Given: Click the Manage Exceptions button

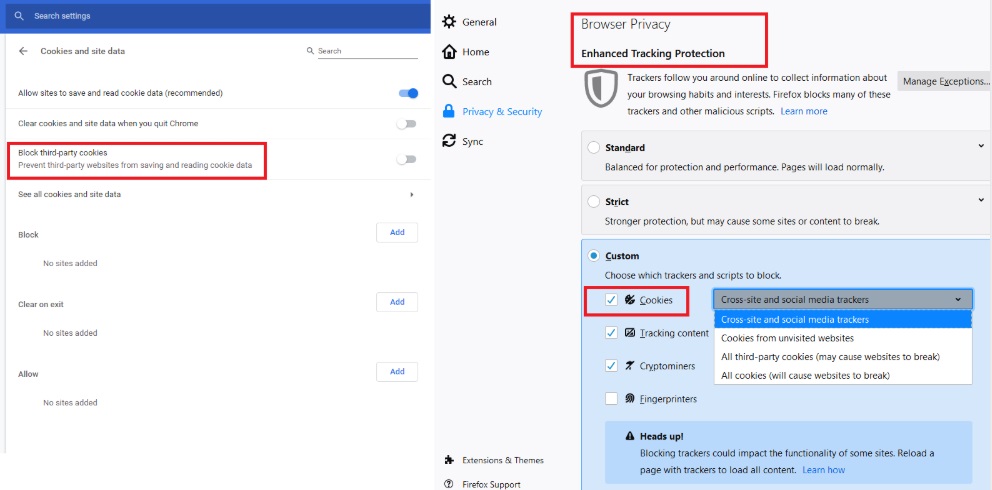Looking at the screenshot, I should click(946, 81).
